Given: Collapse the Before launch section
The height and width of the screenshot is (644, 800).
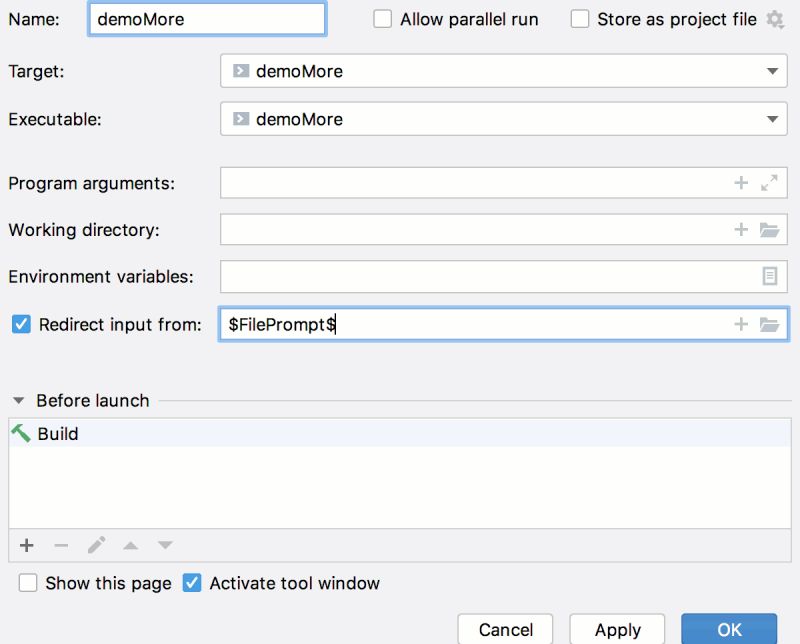Looking at the screenshot, I should click(x=20, y=400).
